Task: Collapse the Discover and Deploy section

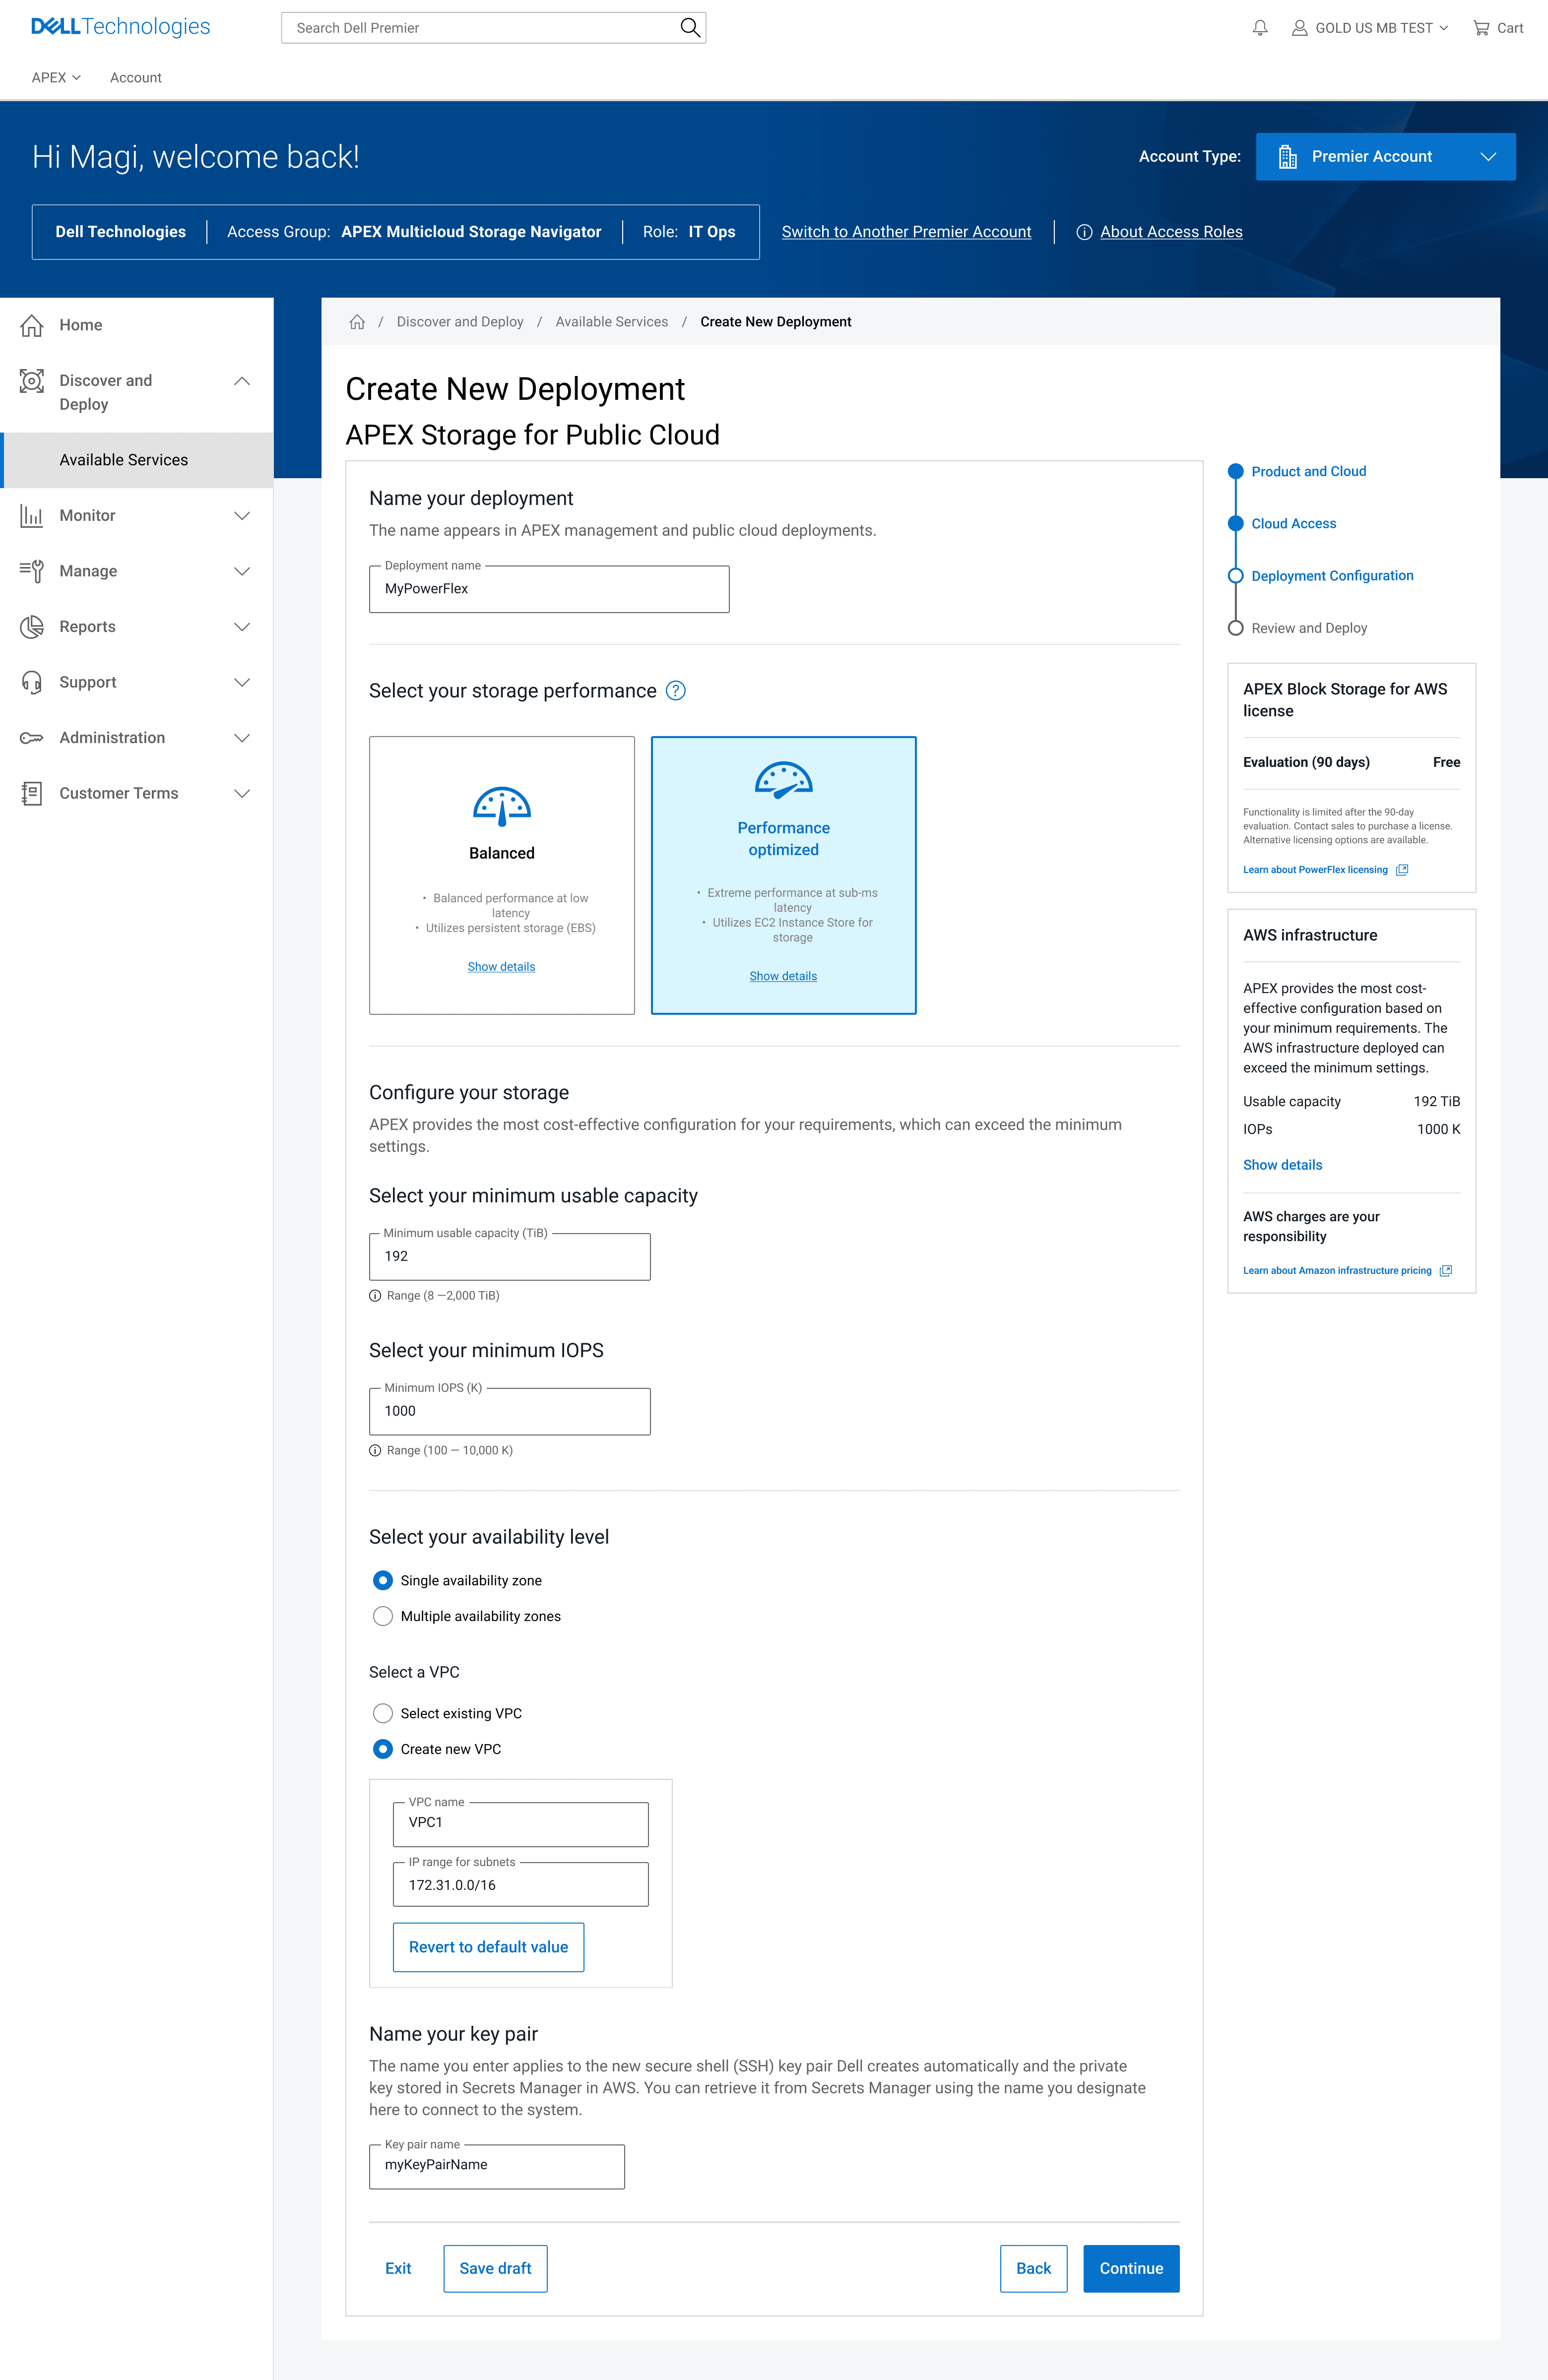Action: (x=241, y=381)
